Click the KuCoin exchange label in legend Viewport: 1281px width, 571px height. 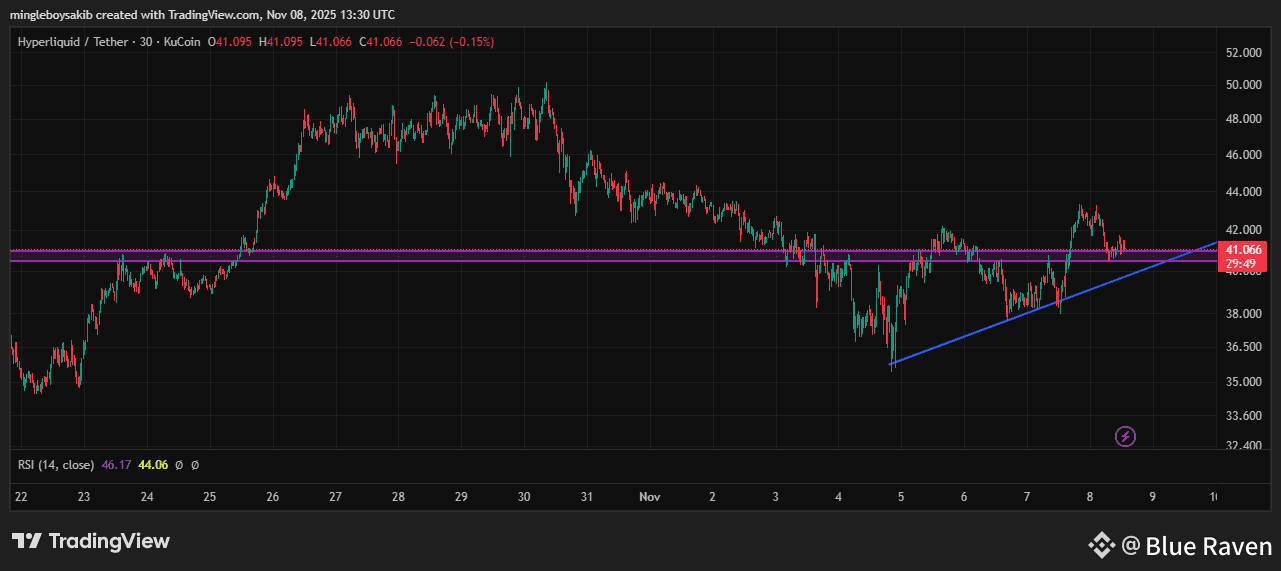(180, 42)
